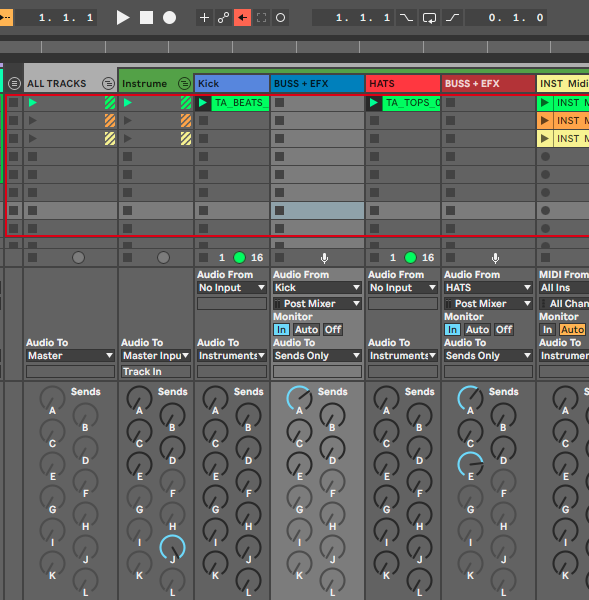
Task: Arm the Arrangement Record button
Action: tap(169, 18)
